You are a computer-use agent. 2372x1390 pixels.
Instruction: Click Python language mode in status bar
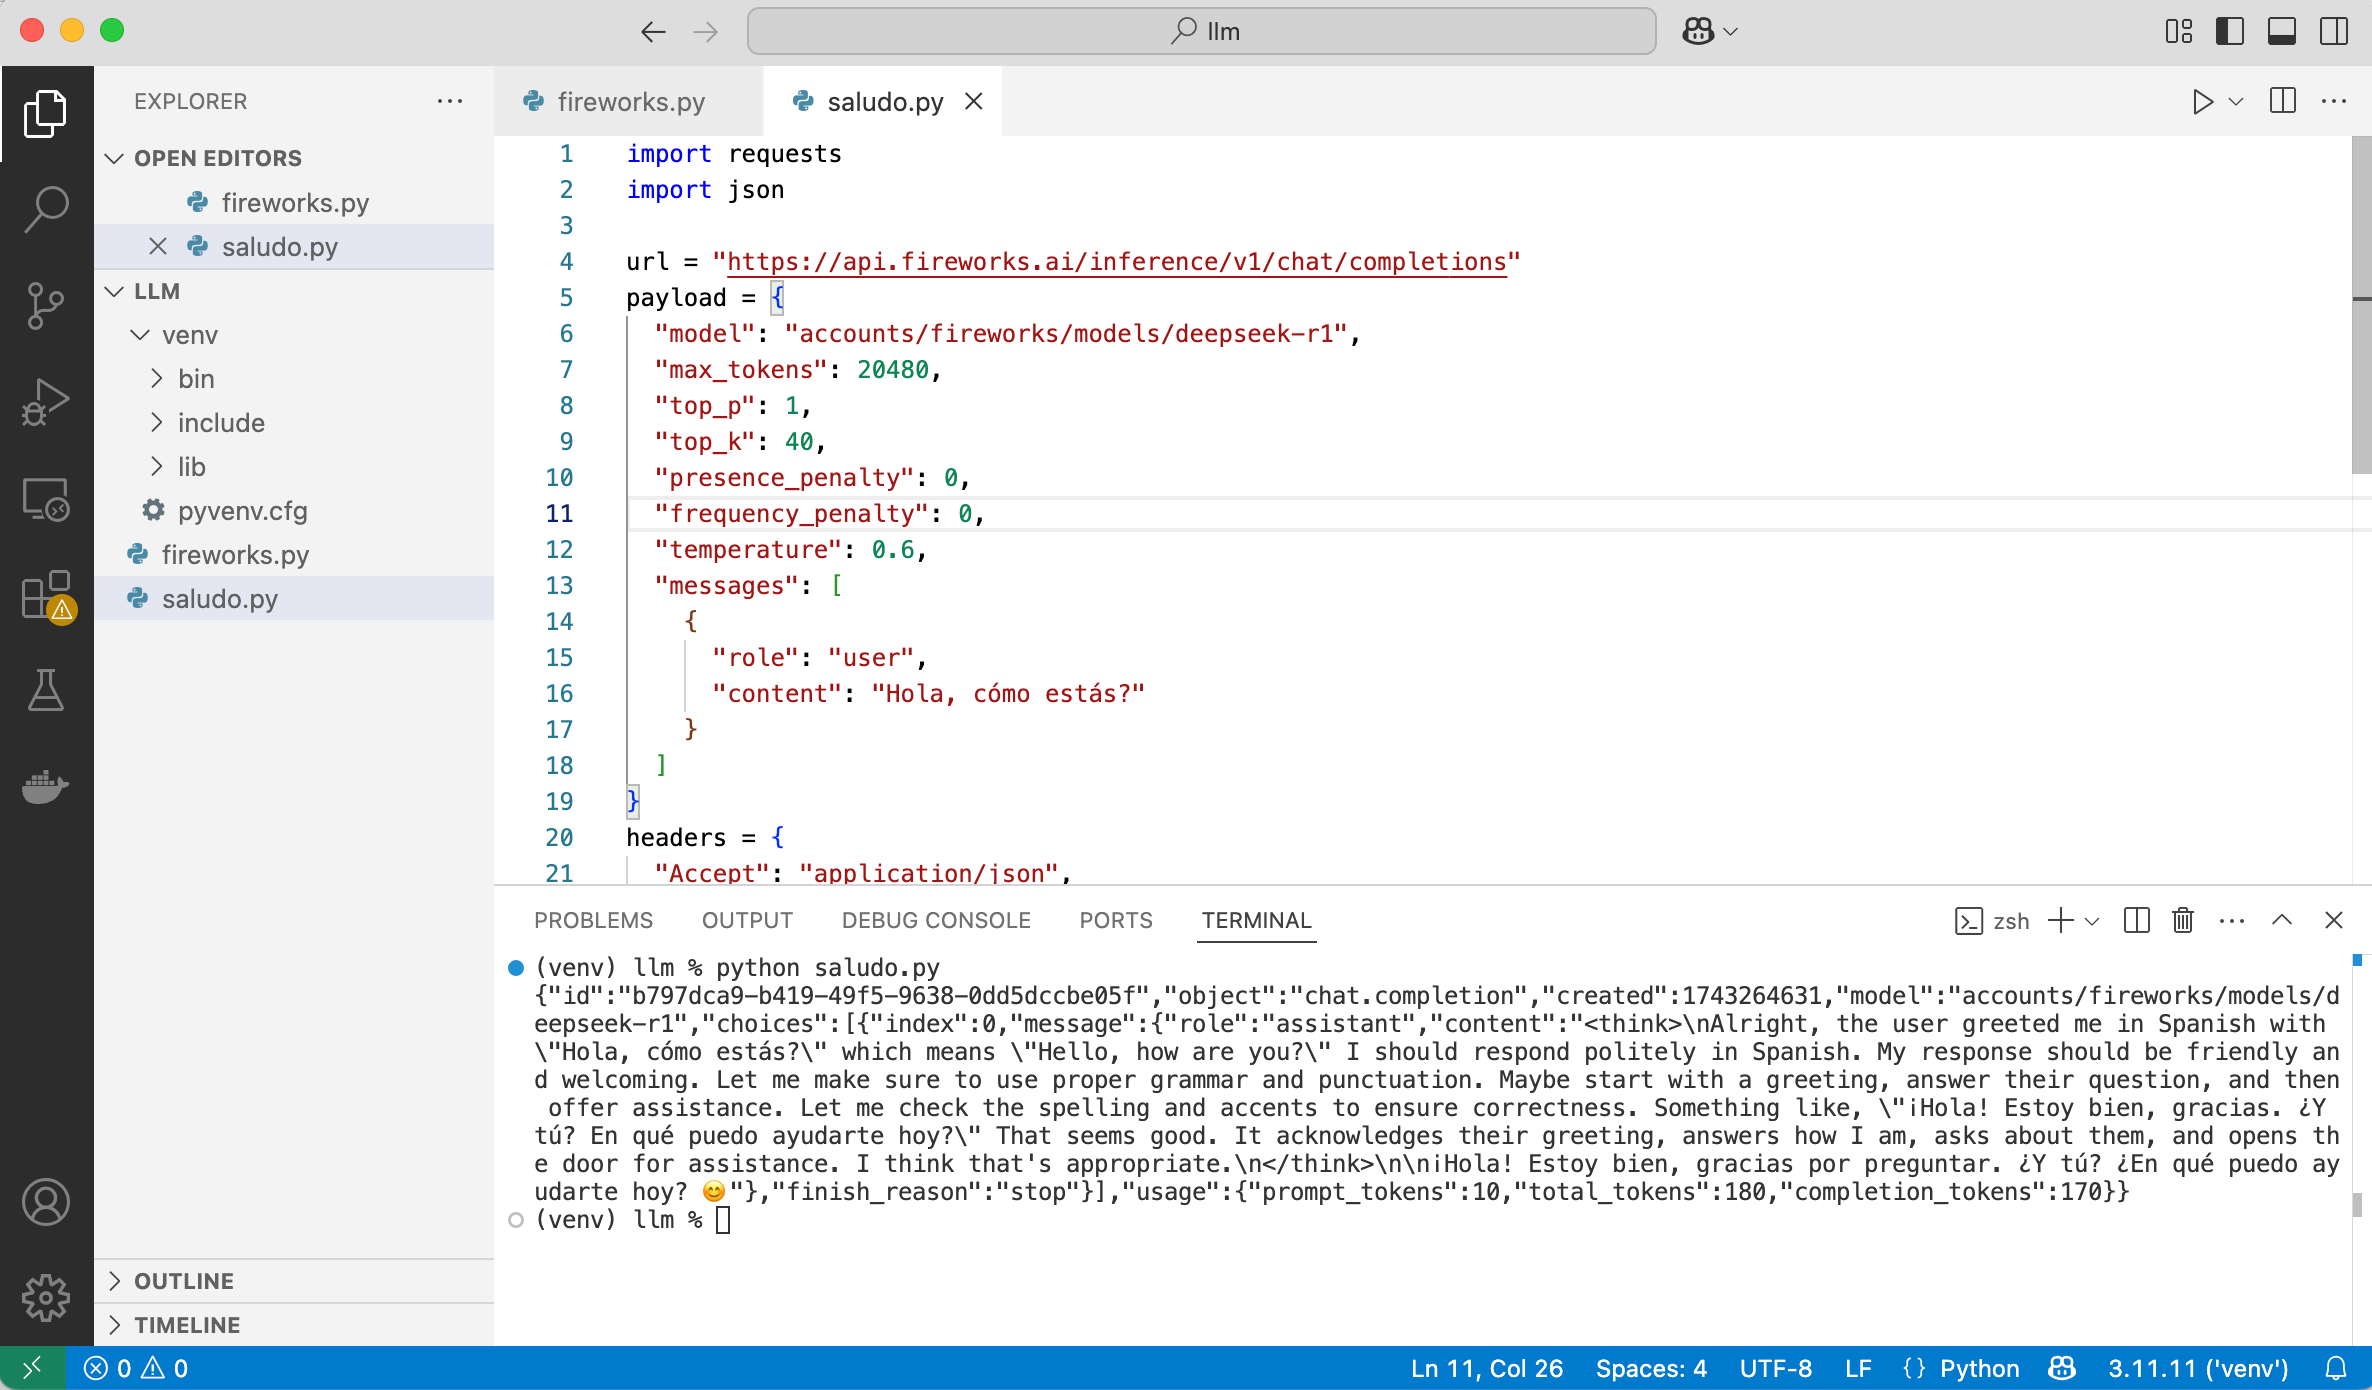coord(1979,1368)
